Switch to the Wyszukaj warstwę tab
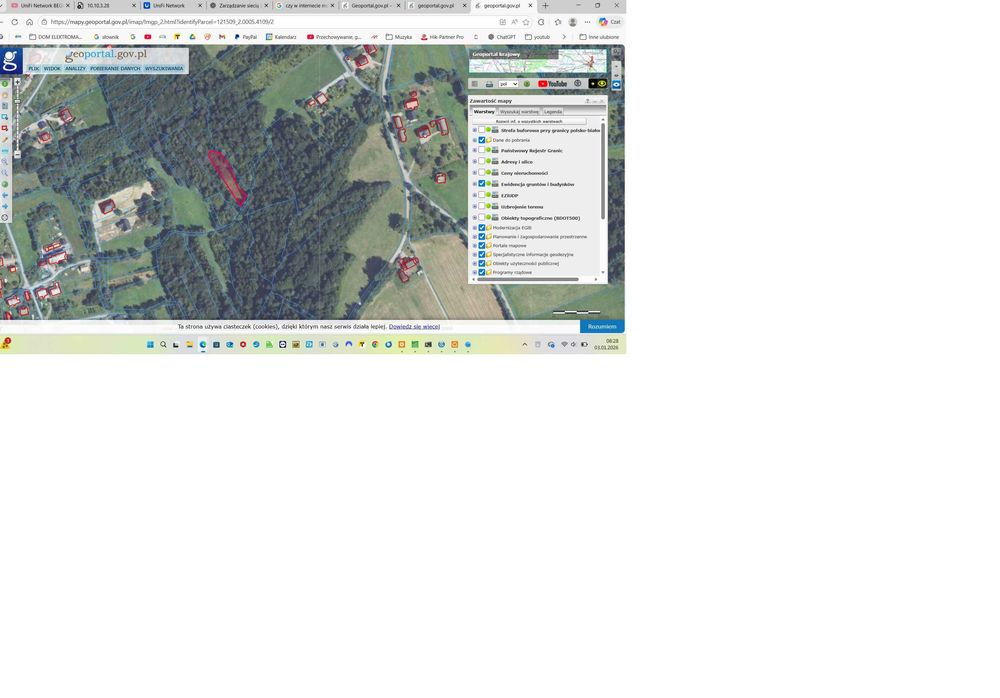Image resolution: width=1000 pixels, height=698 pixels. pyautogui.click(x=519, y=112)
